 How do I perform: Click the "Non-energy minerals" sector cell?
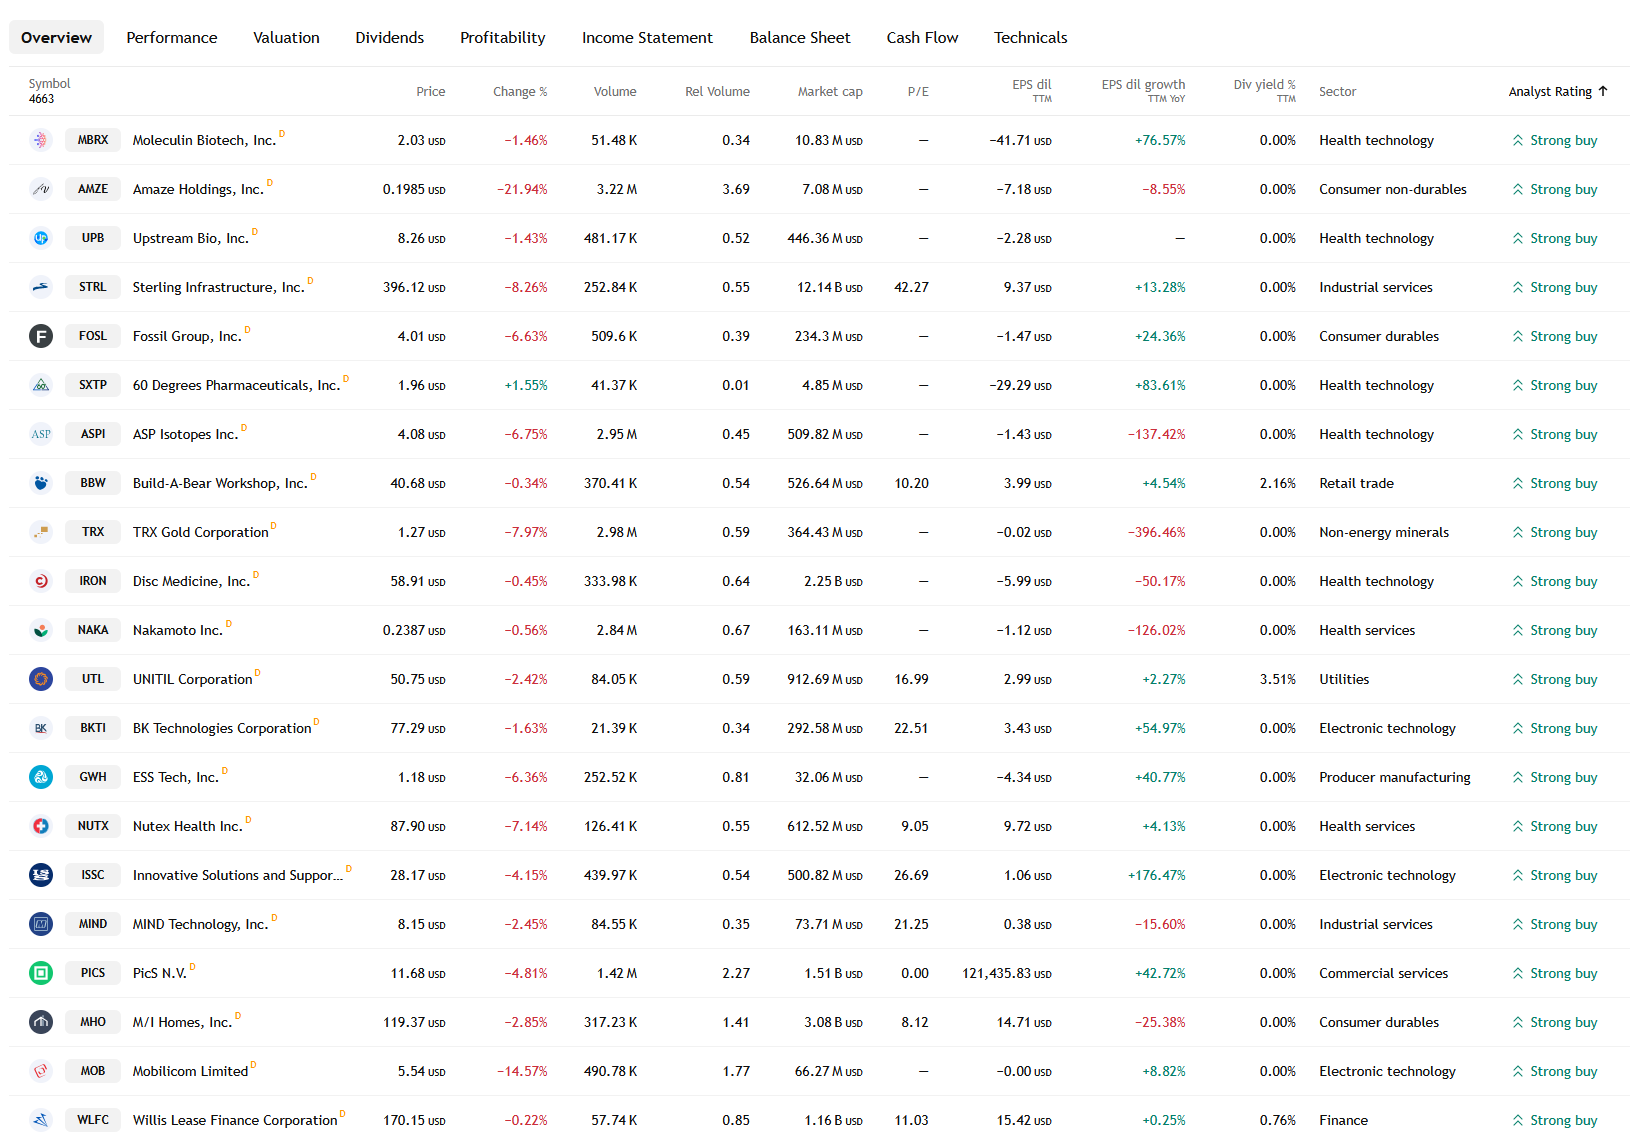point(1384,532)
